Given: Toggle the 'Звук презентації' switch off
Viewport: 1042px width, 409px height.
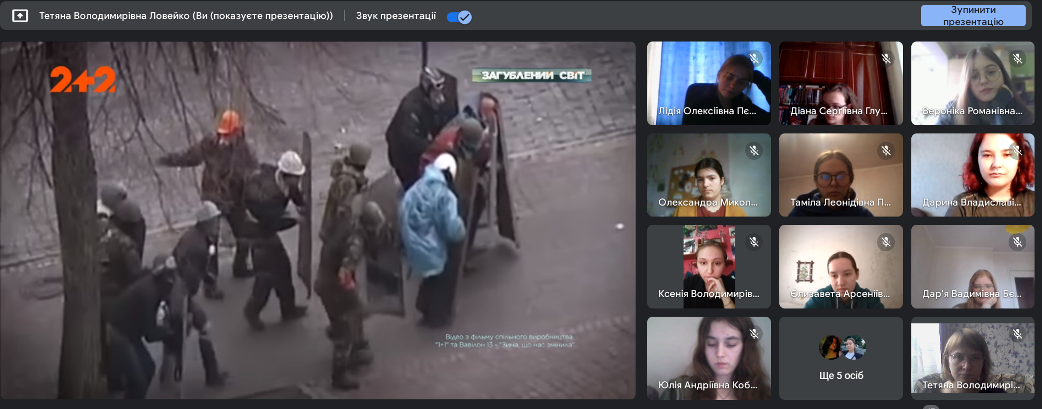Looking at the screenshot, I should [459, 17].
